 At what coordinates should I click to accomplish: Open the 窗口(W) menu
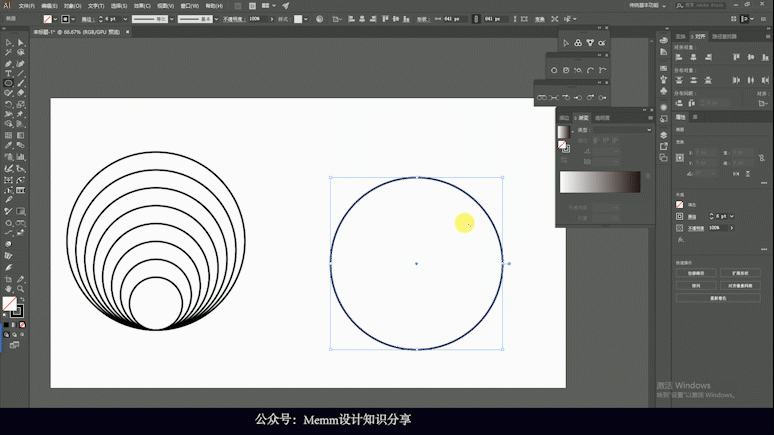pos(190,6)
